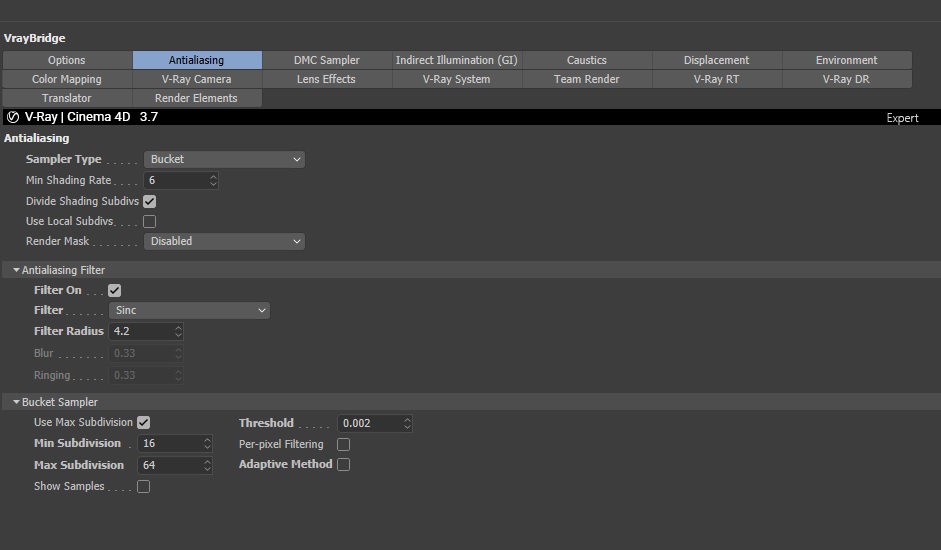The width and height of the screenshot is (941, 550).
Task: Click the Expert mode label
Action: click(902, 118)
